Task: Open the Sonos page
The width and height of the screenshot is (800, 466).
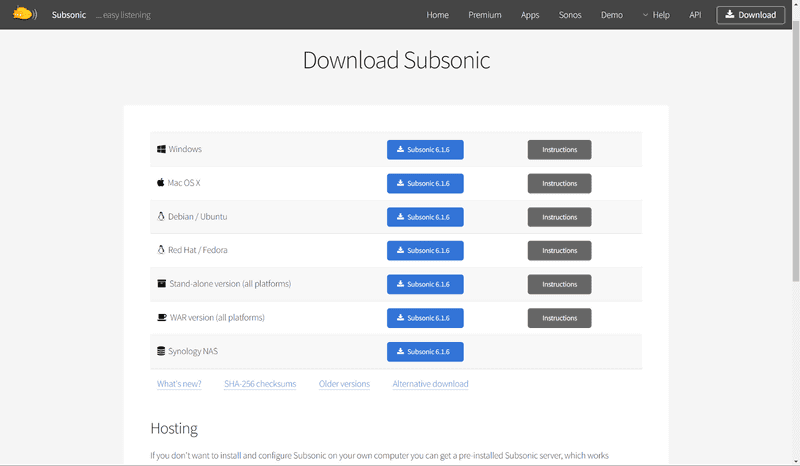Action: 570,15
